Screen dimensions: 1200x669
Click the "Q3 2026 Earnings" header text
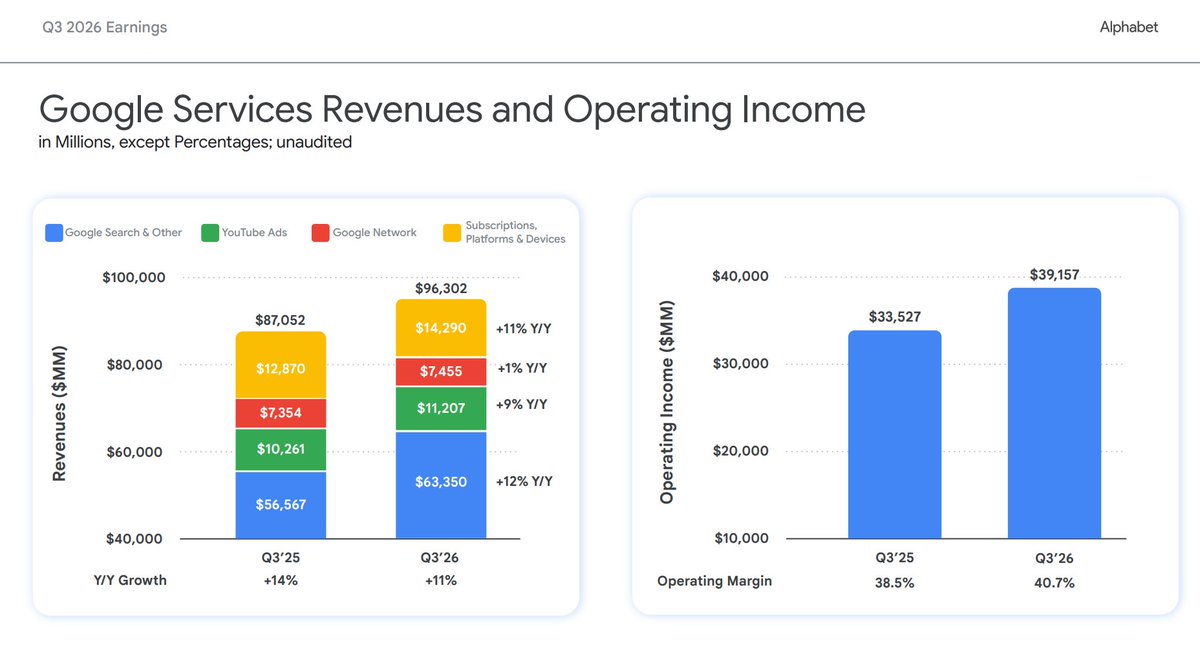pyautogui.click(x=104, y=27)
